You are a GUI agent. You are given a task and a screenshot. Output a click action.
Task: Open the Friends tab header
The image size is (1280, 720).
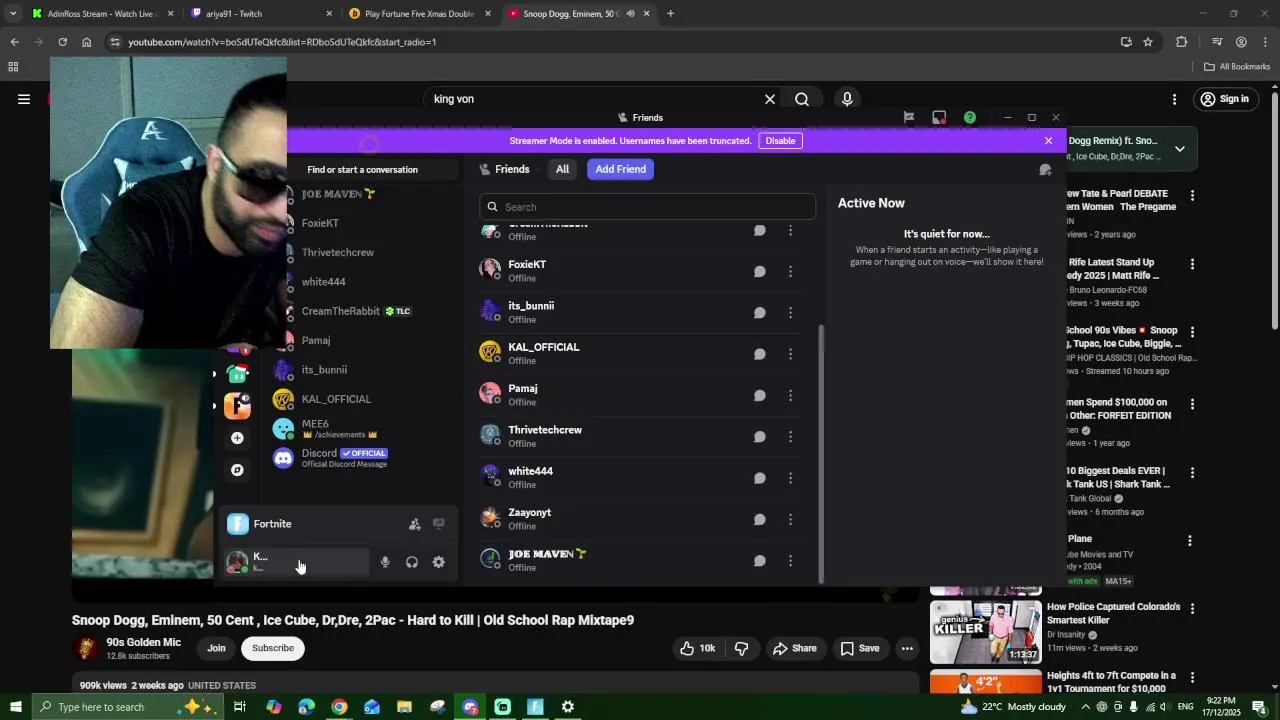[x=505, y=169]
